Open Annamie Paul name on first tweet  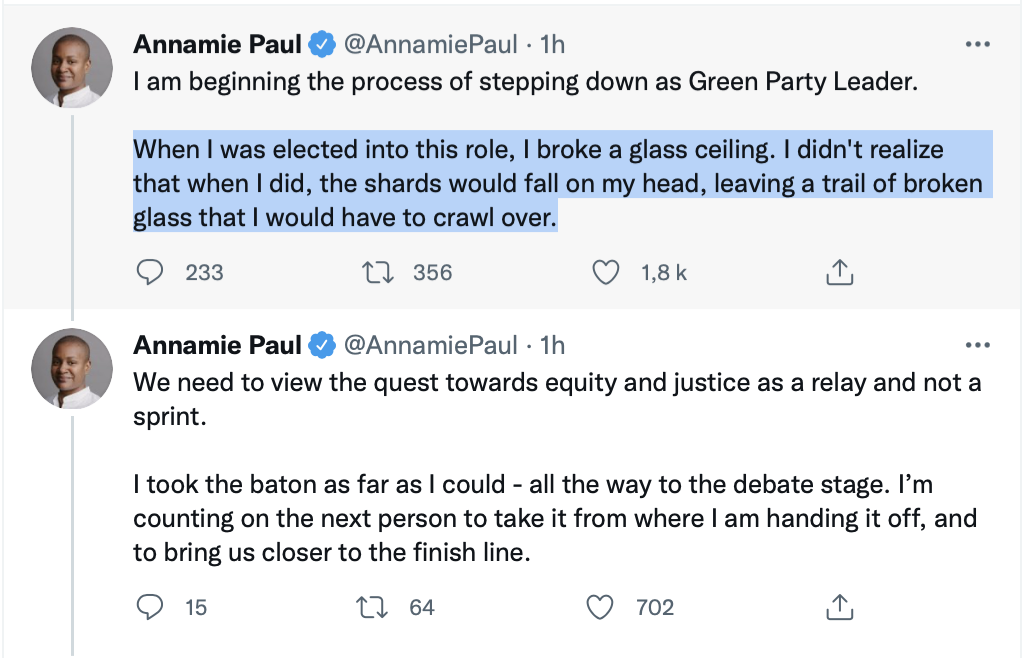(x=218, y=44)
